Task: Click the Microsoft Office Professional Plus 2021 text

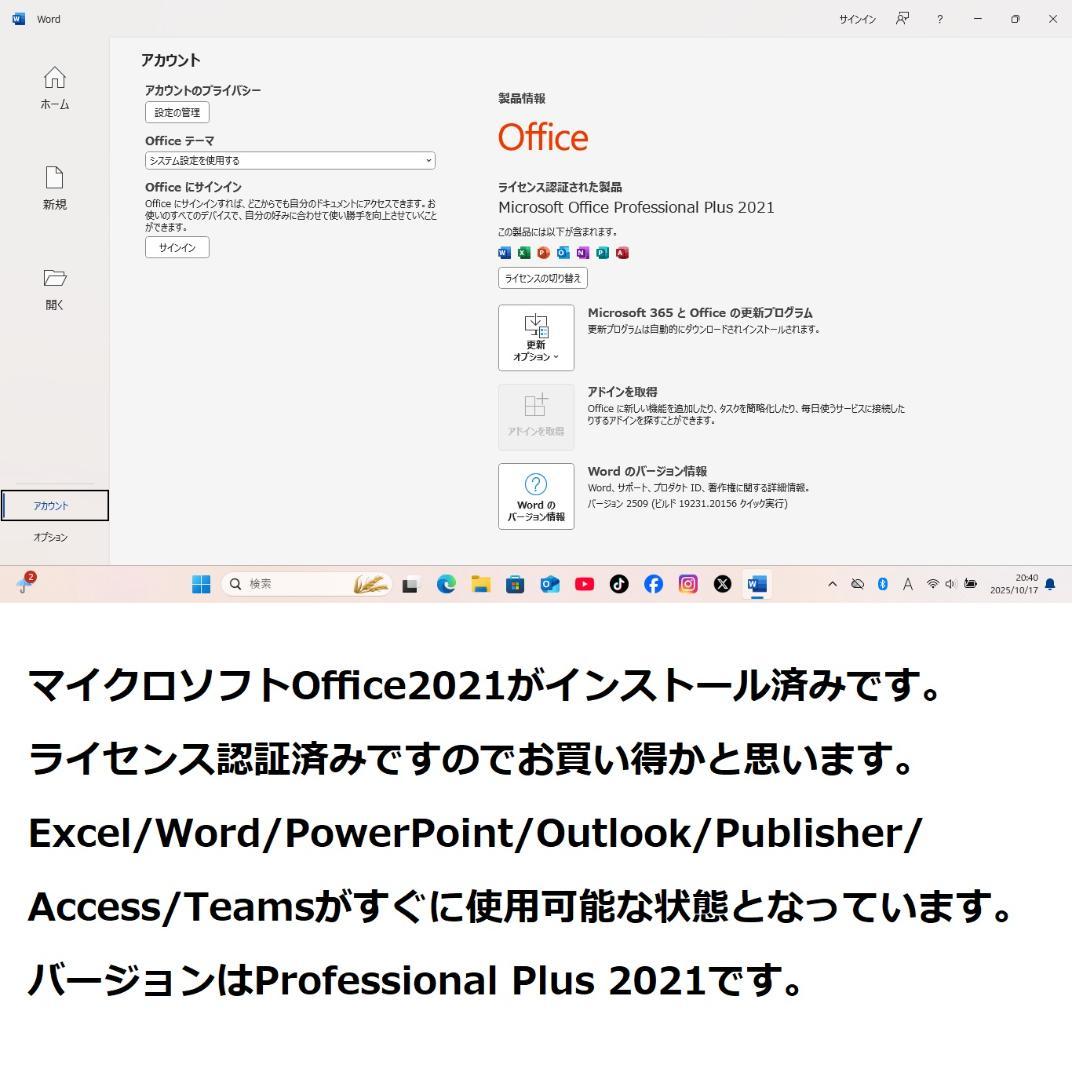Action: pos(636,207)
